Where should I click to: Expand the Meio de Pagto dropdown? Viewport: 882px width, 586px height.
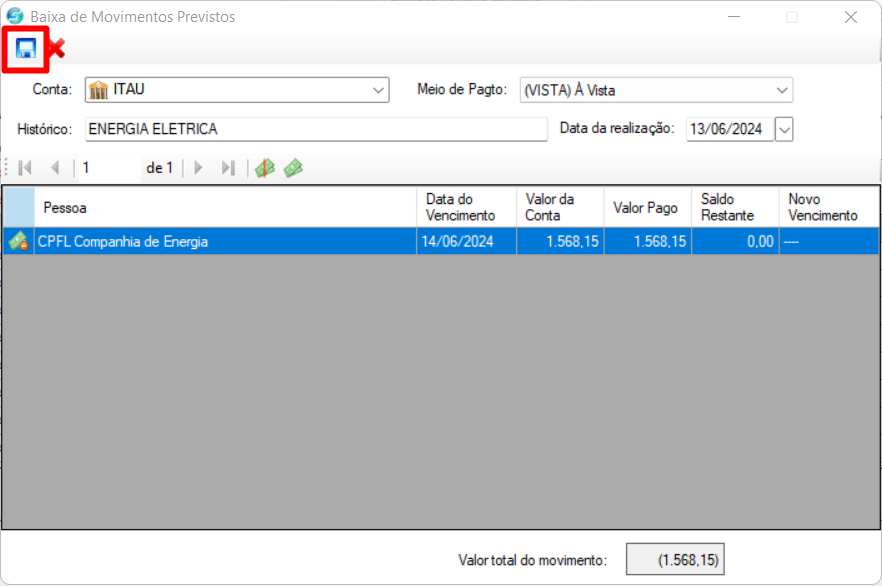(782, 90)
